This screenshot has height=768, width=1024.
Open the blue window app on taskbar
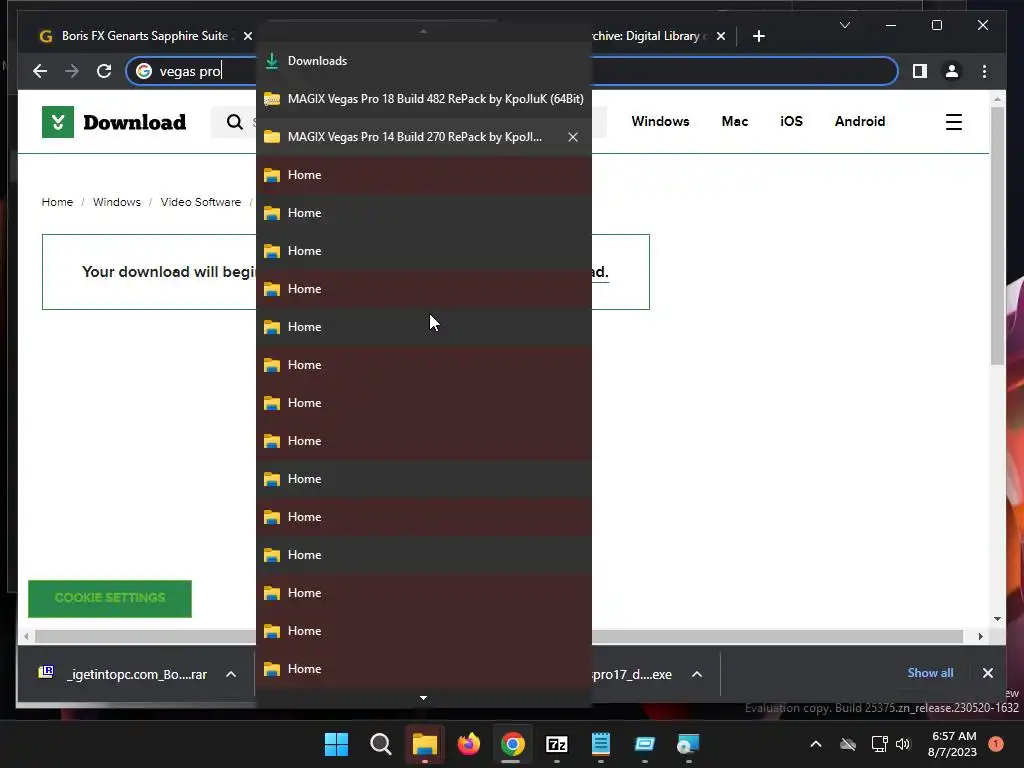tap(645, 744)
